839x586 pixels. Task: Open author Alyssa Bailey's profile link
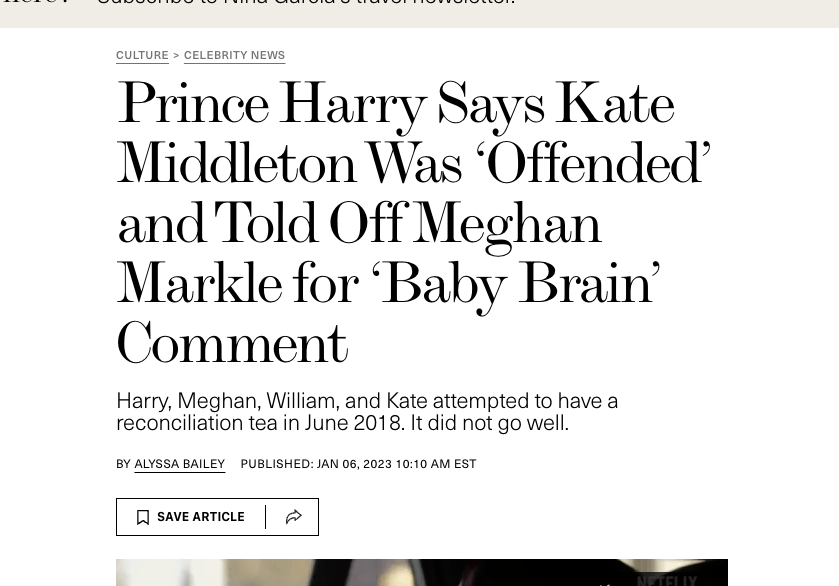(179, 464)
